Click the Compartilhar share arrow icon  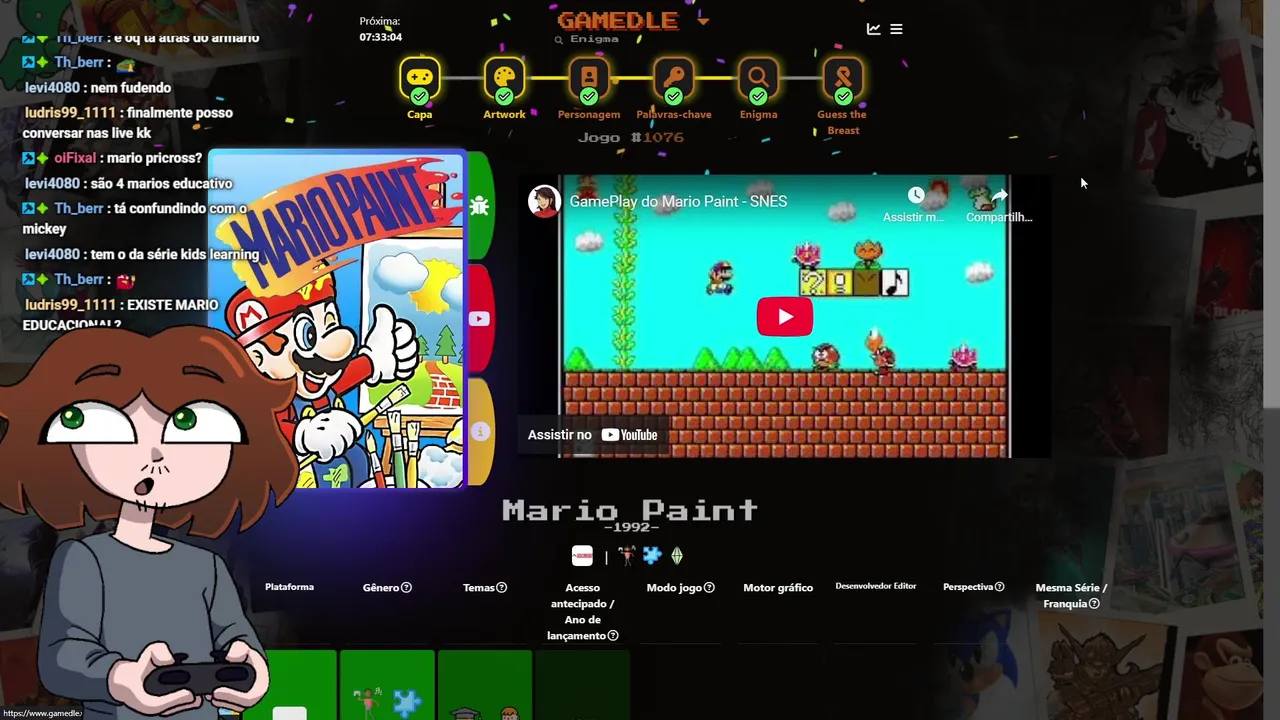(x=999, y=196)
